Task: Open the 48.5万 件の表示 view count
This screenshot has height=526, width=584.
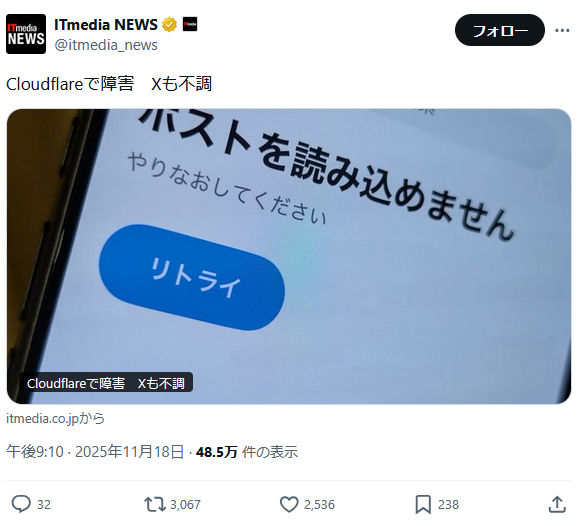Action: pos(247,452)
